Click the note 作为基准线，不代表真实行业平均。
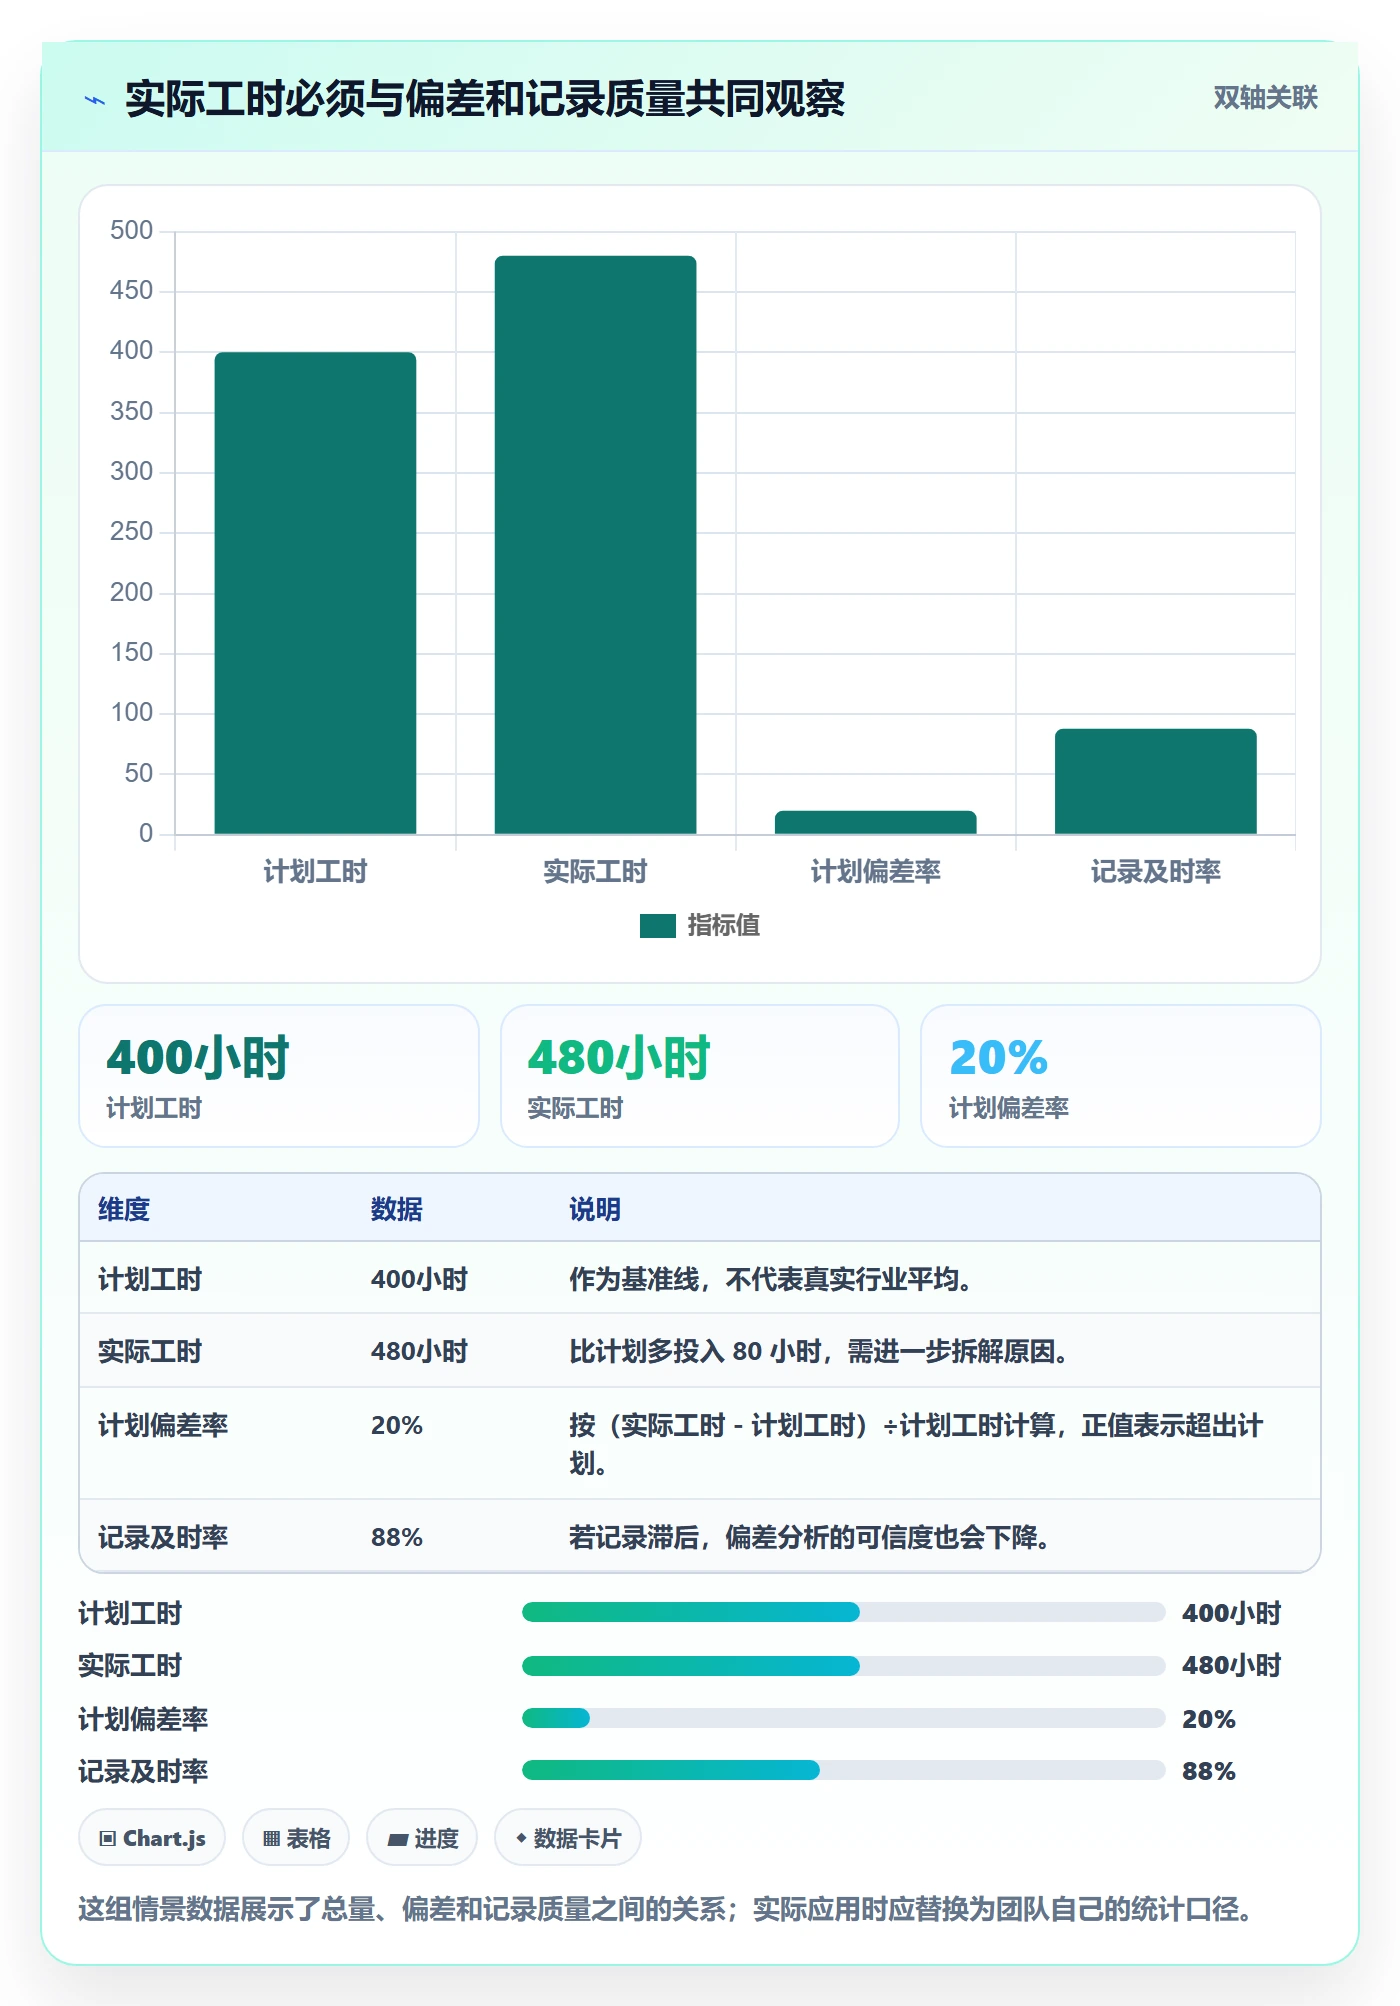 (x=771, y=1279)
